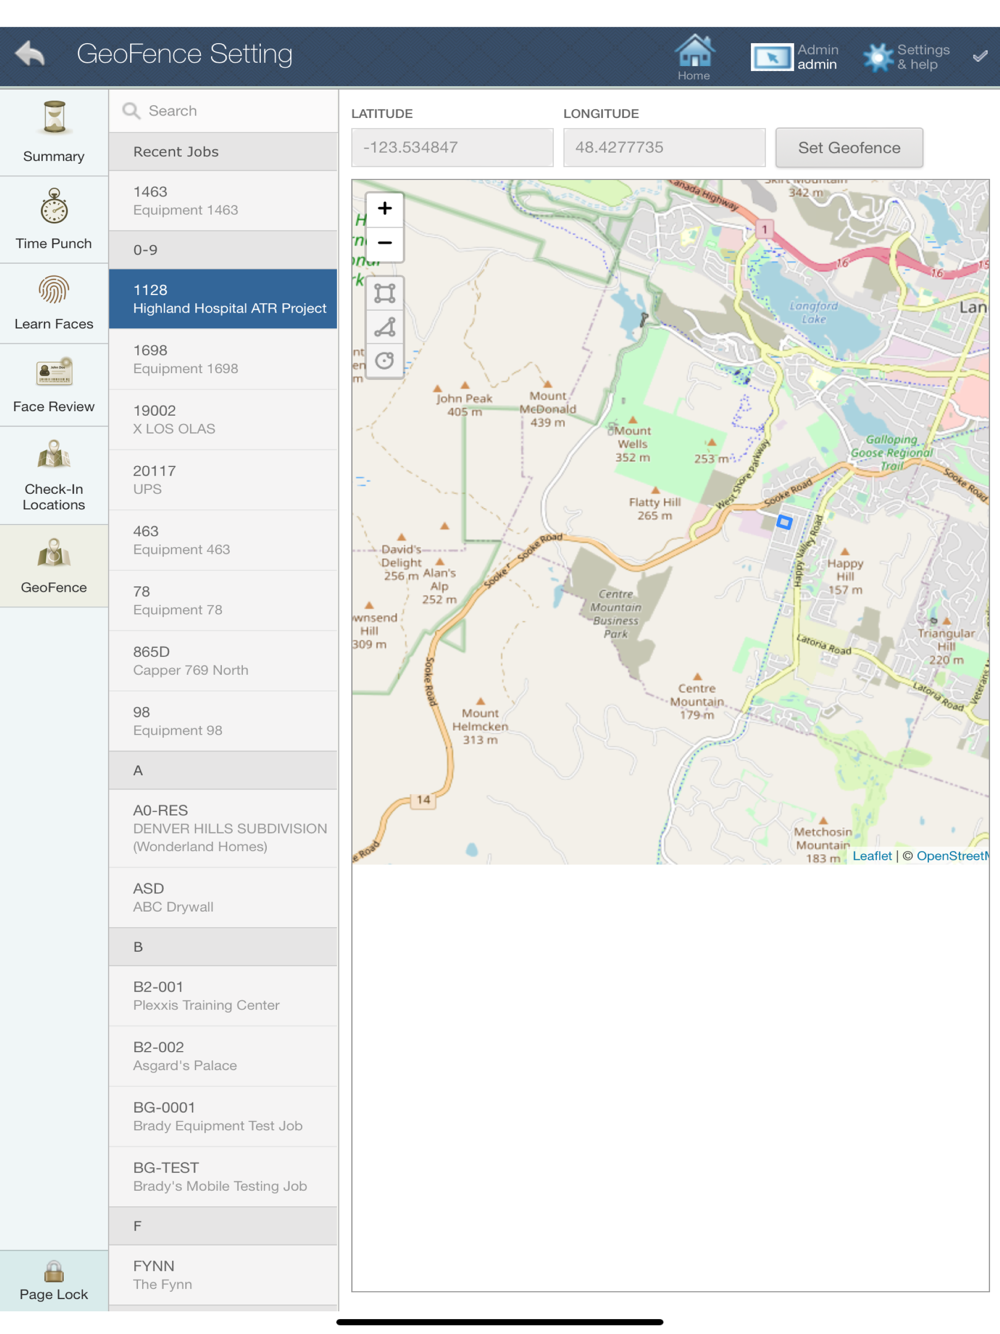
Task: Open the Admin user account icon
Action: (x=795, y=57)
